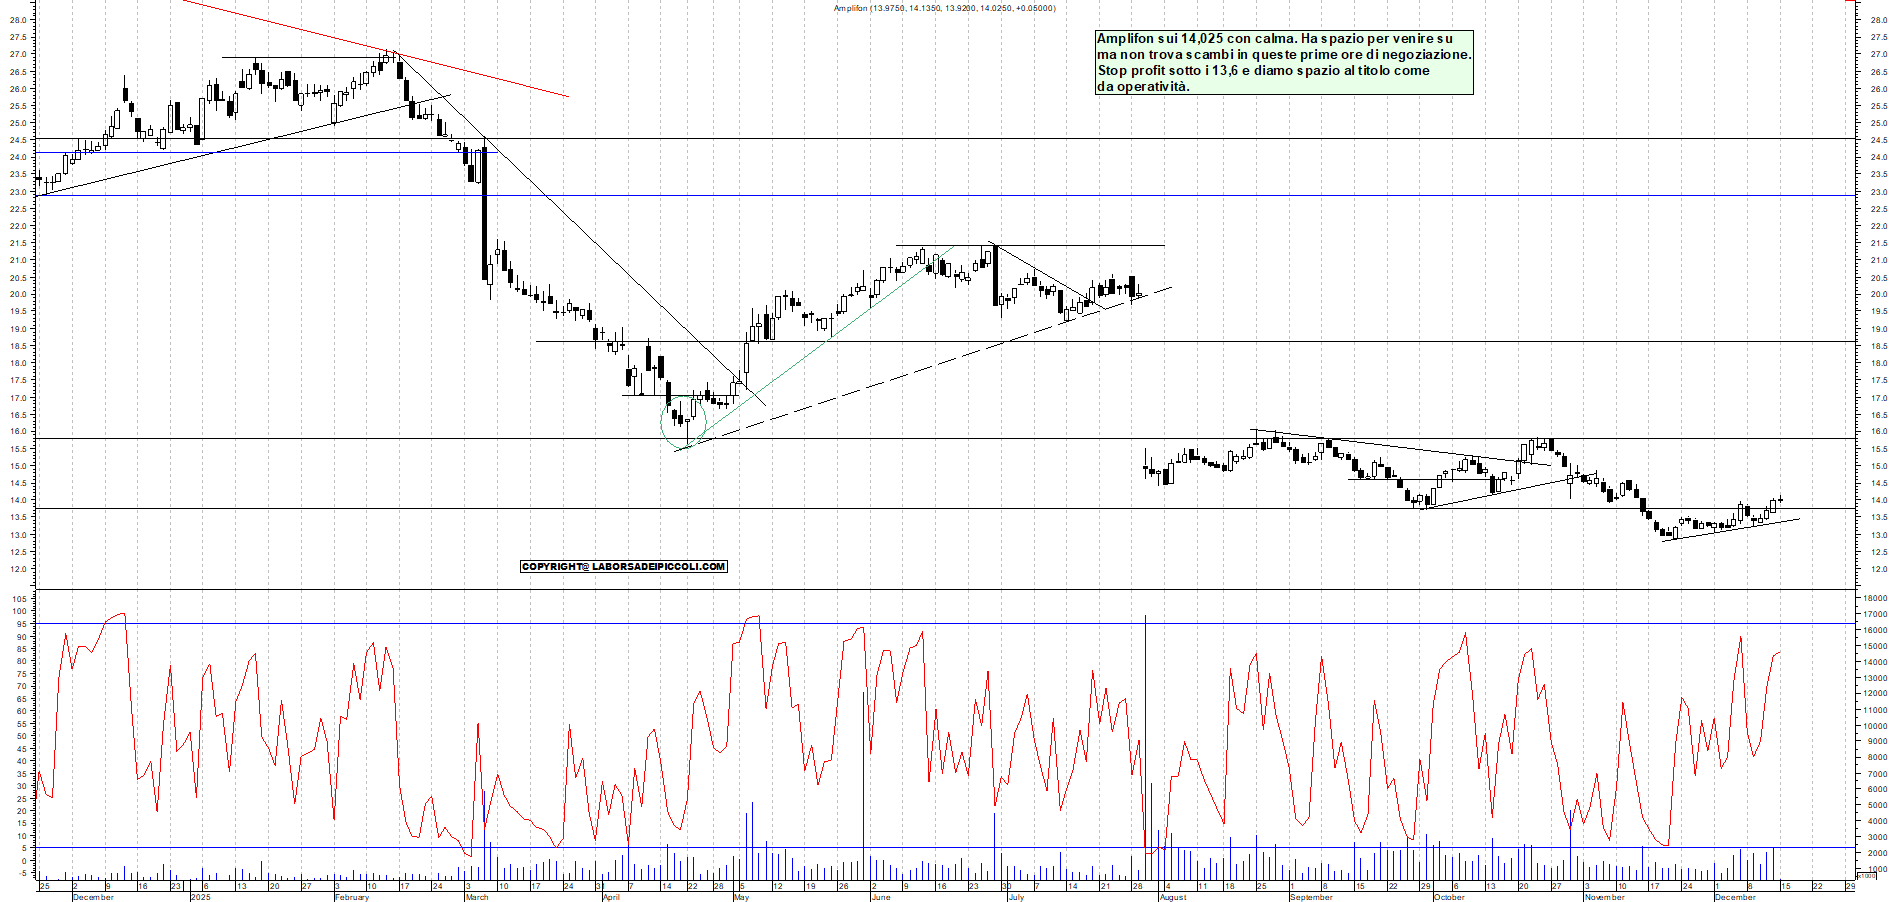Image resolution: width=1890 pixels, height=902 pixels.
Task: Click the COPYRIGHT laborsadeipiccoli.com label
Action: tap(624, 567)
